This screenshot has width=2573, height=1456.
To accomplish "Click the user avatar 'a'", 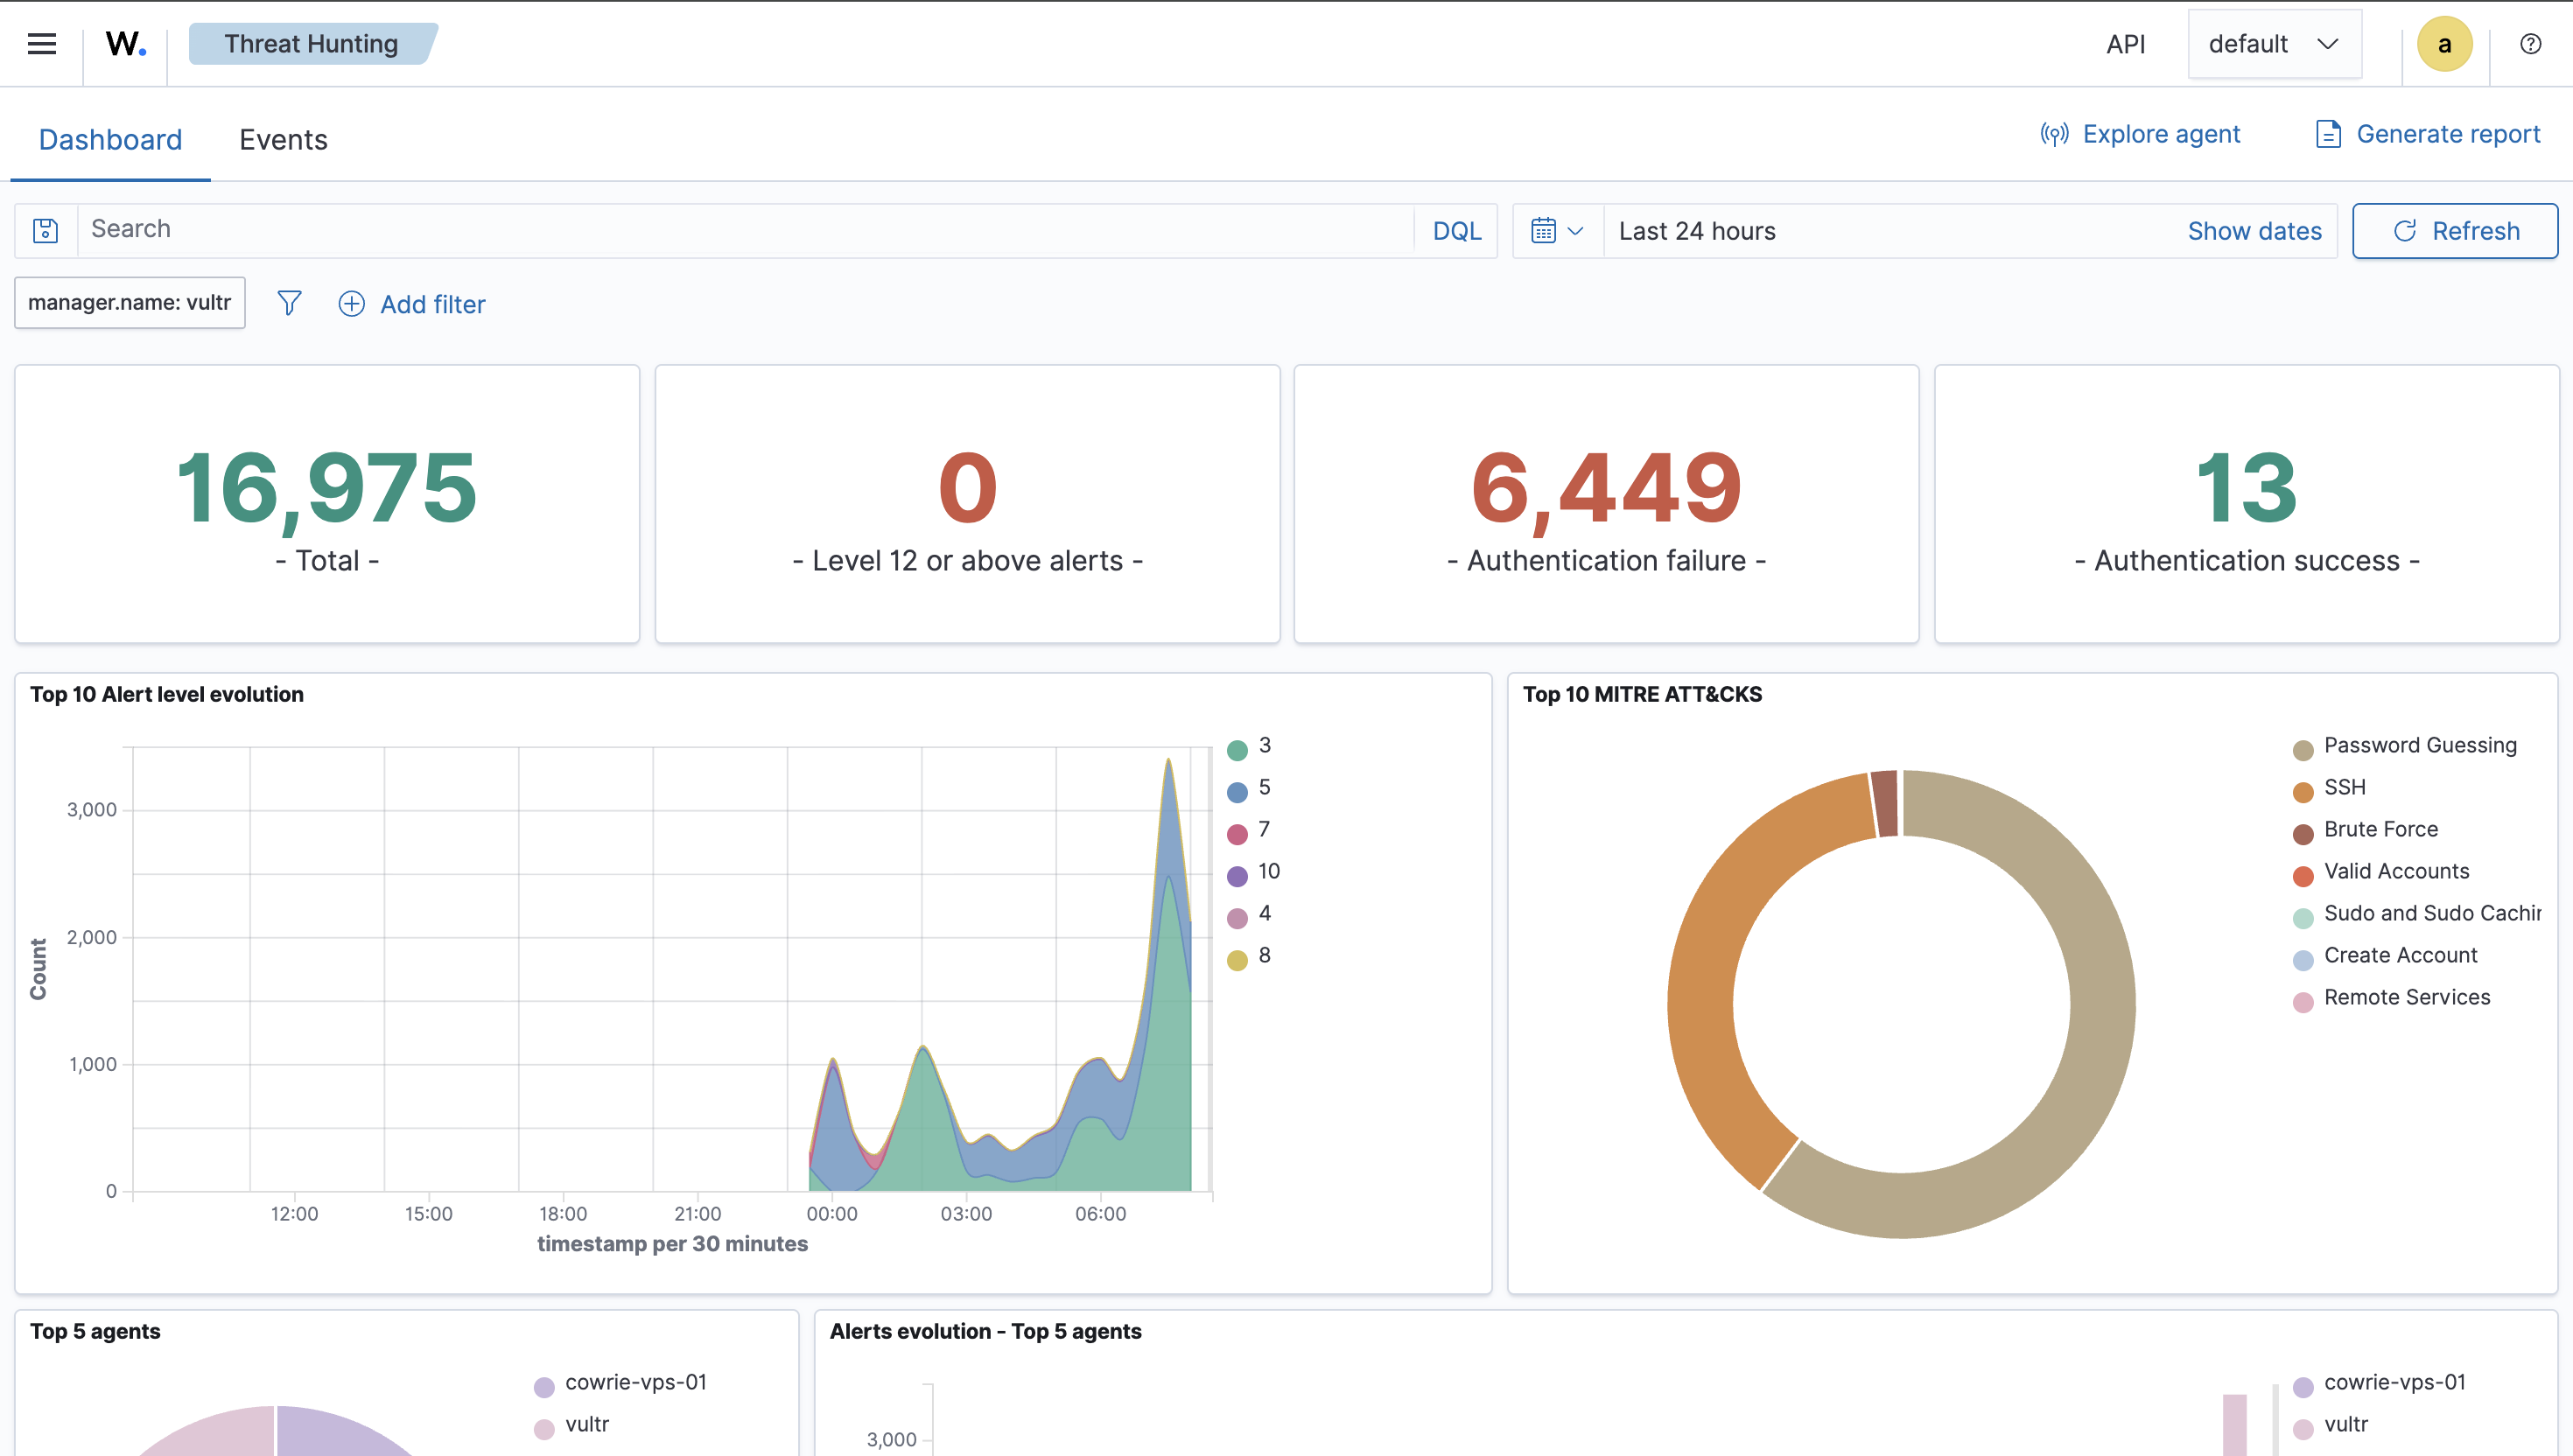I will pos(2444,44).
